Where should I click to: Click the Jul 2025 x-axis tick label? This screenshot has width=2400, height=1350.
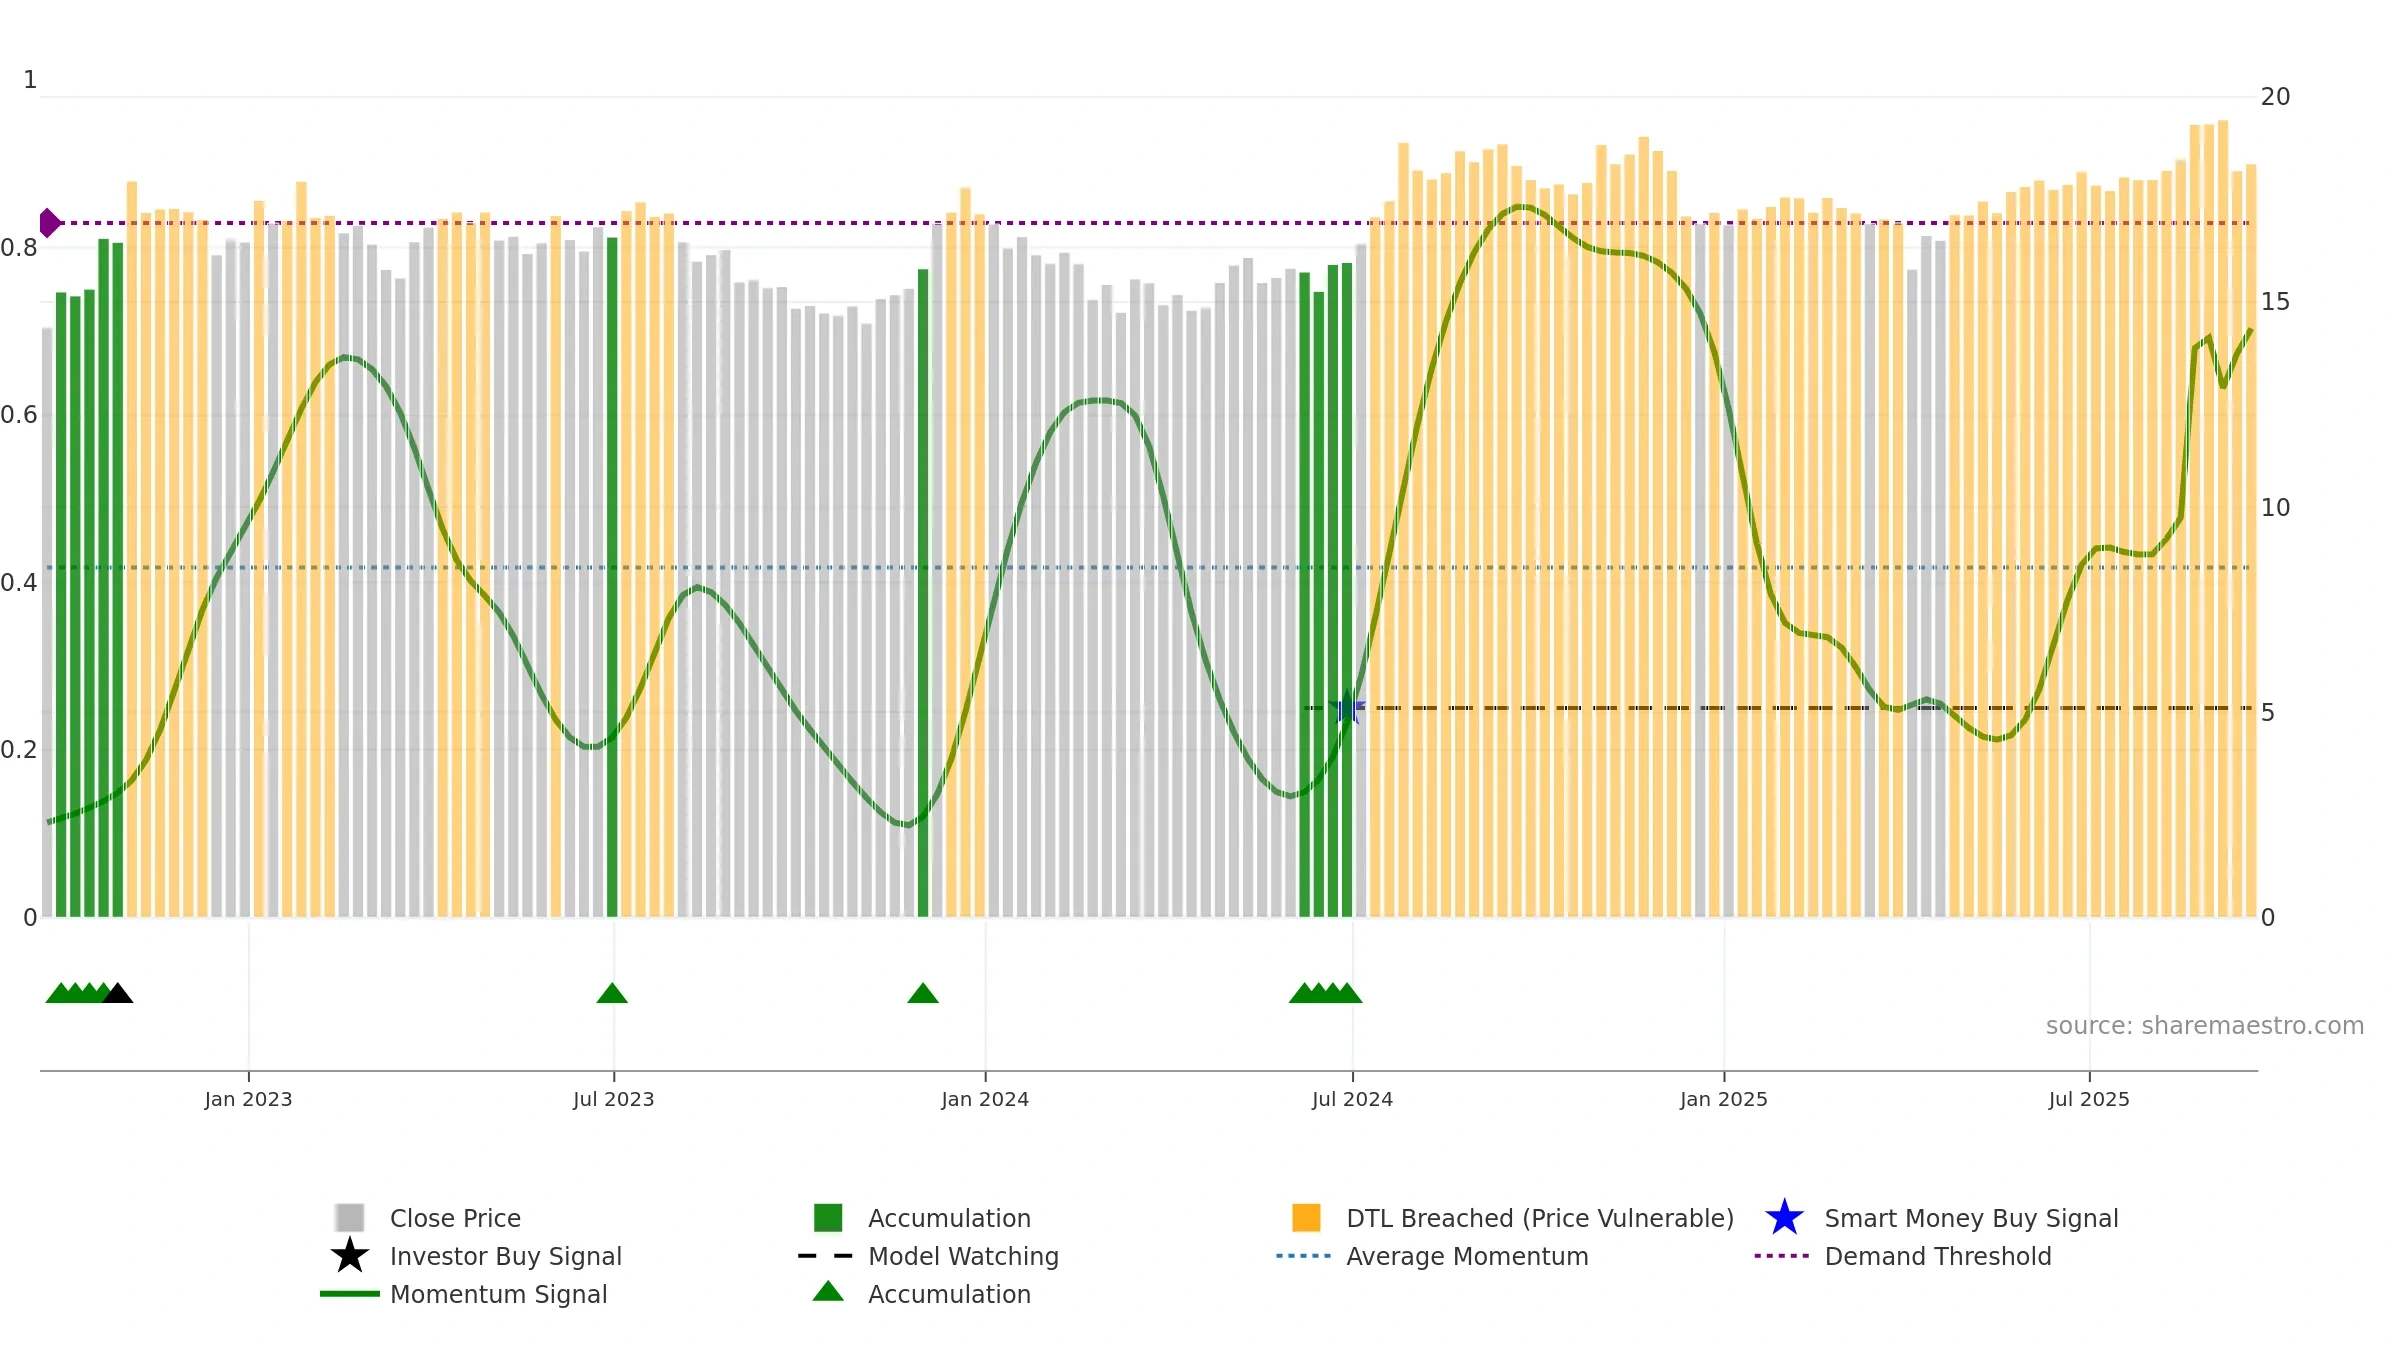tap(2089, 1099)
